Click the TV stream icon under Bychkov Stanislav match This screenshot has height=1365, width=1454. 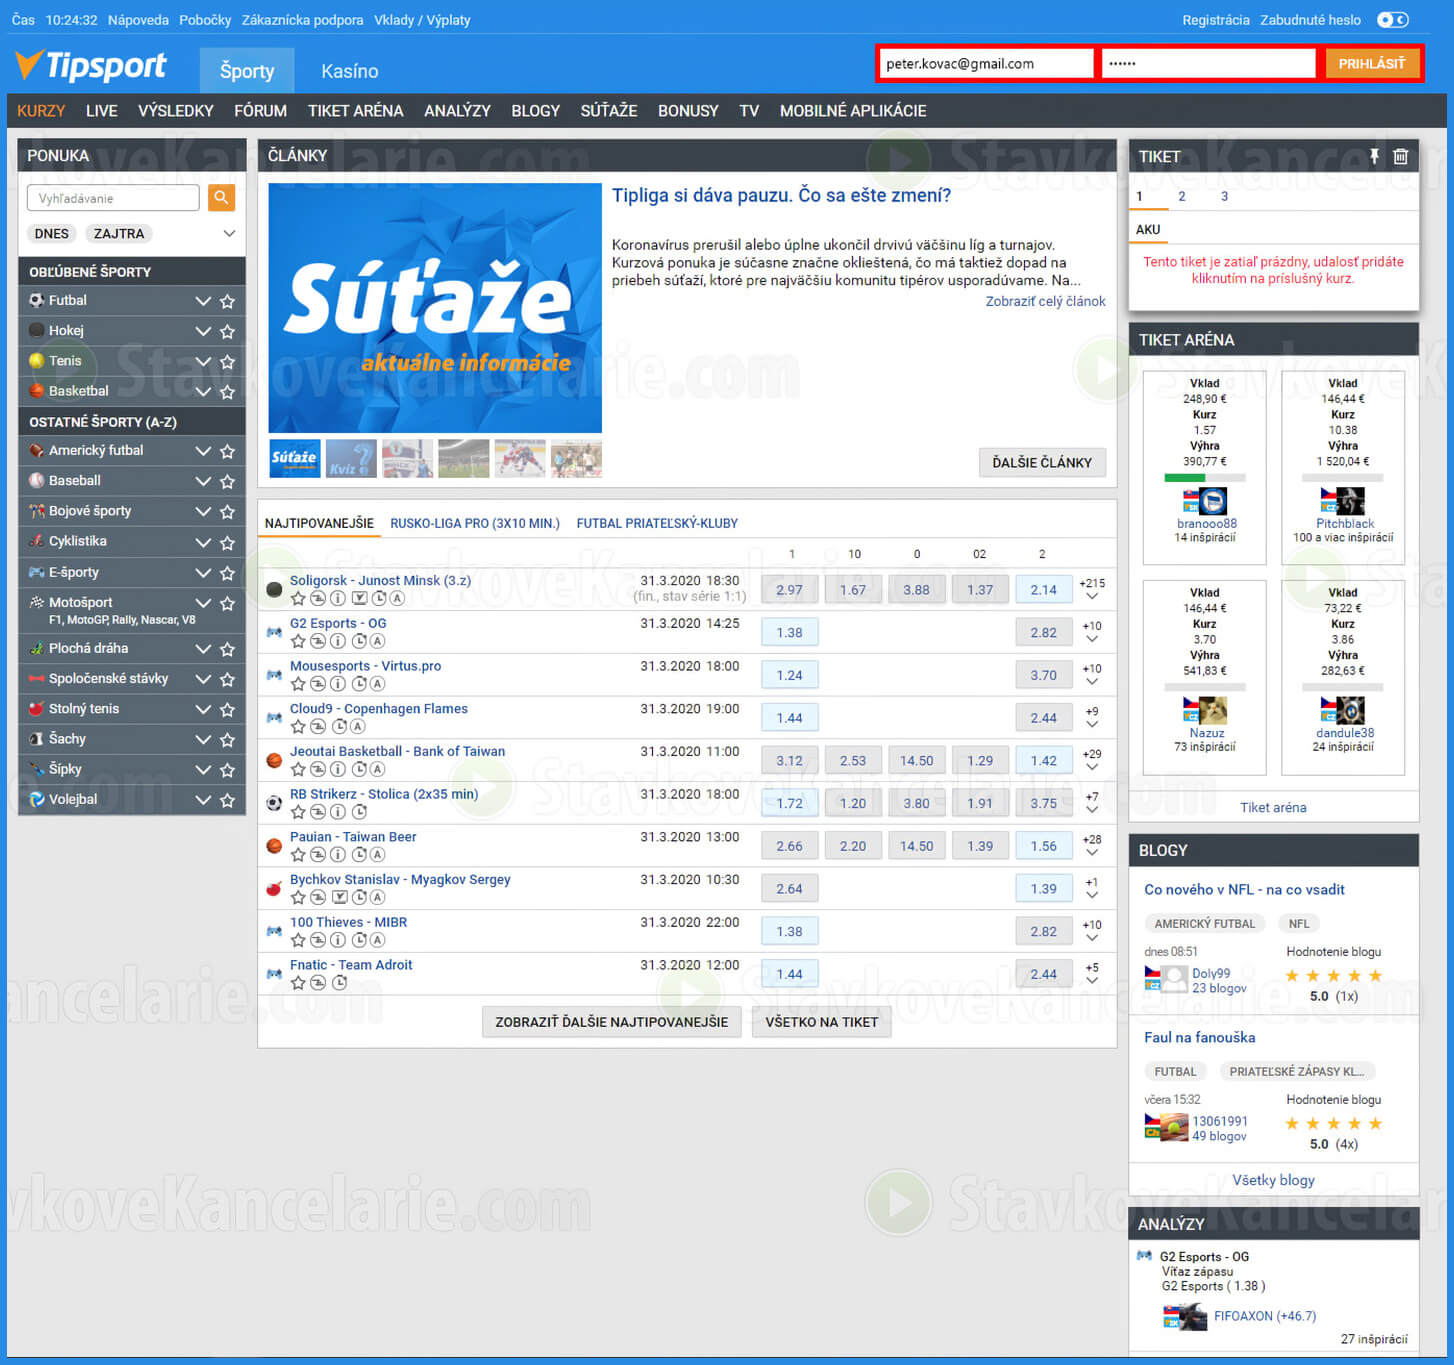tap(339, 897)
